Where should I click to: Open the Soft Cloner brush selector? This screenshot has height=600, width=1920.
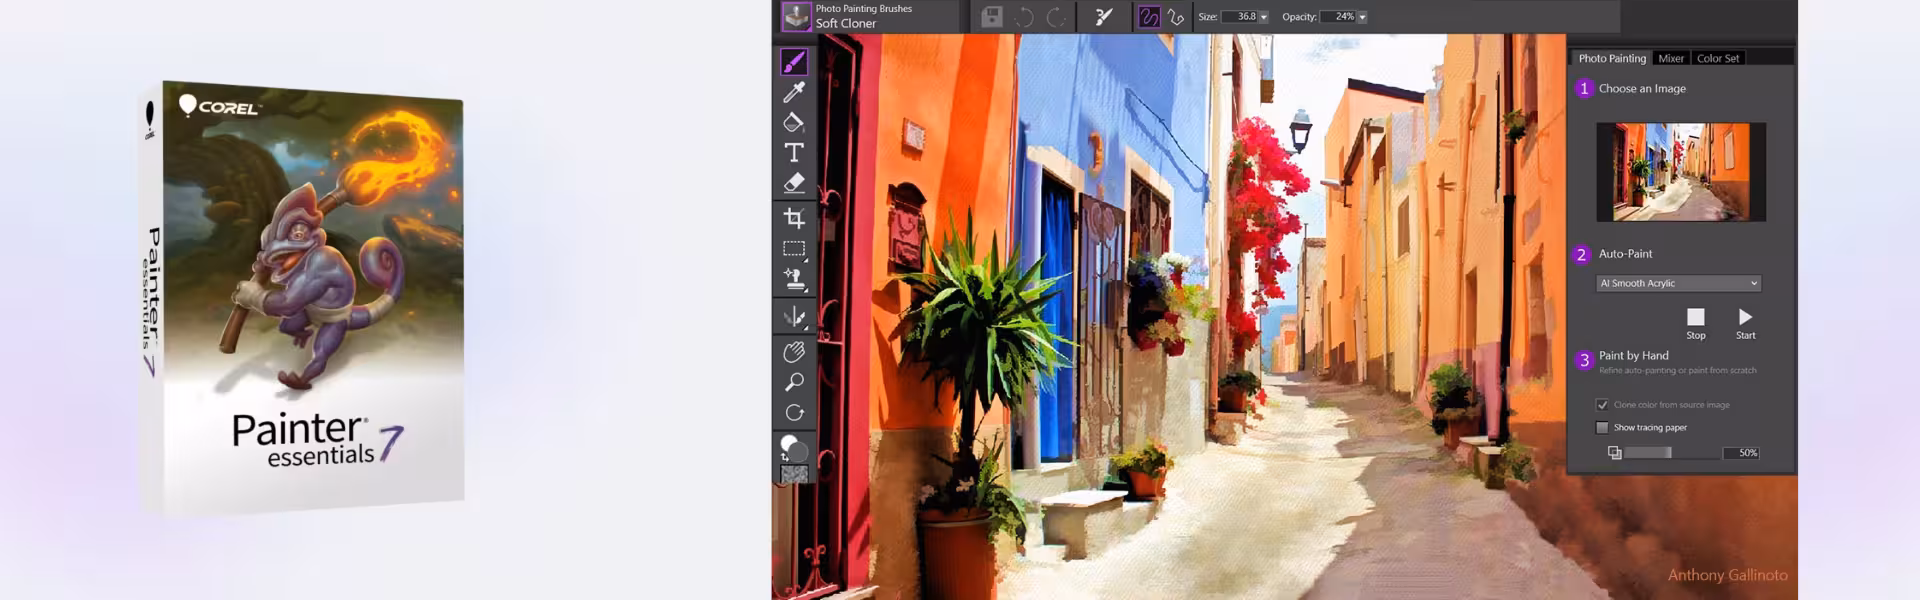click(796, 16)
